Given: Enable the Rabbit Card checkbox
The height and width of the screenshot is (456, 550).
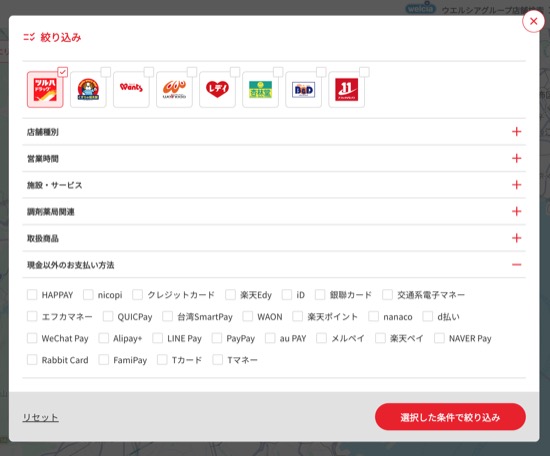Looking at the screenshot, I should pyautogui.click(x=32, y=360).
